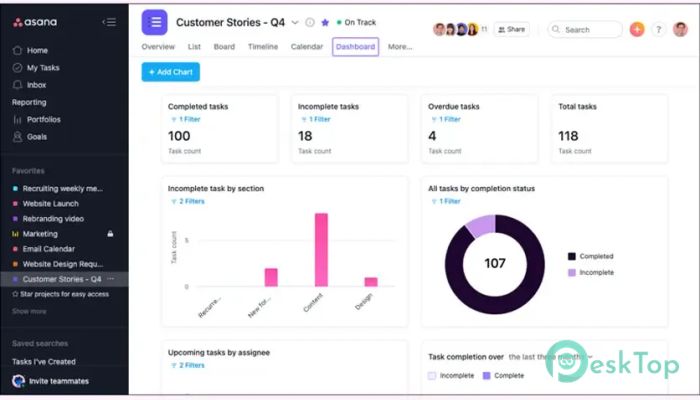Click the Share button

[x=512, y=29]
